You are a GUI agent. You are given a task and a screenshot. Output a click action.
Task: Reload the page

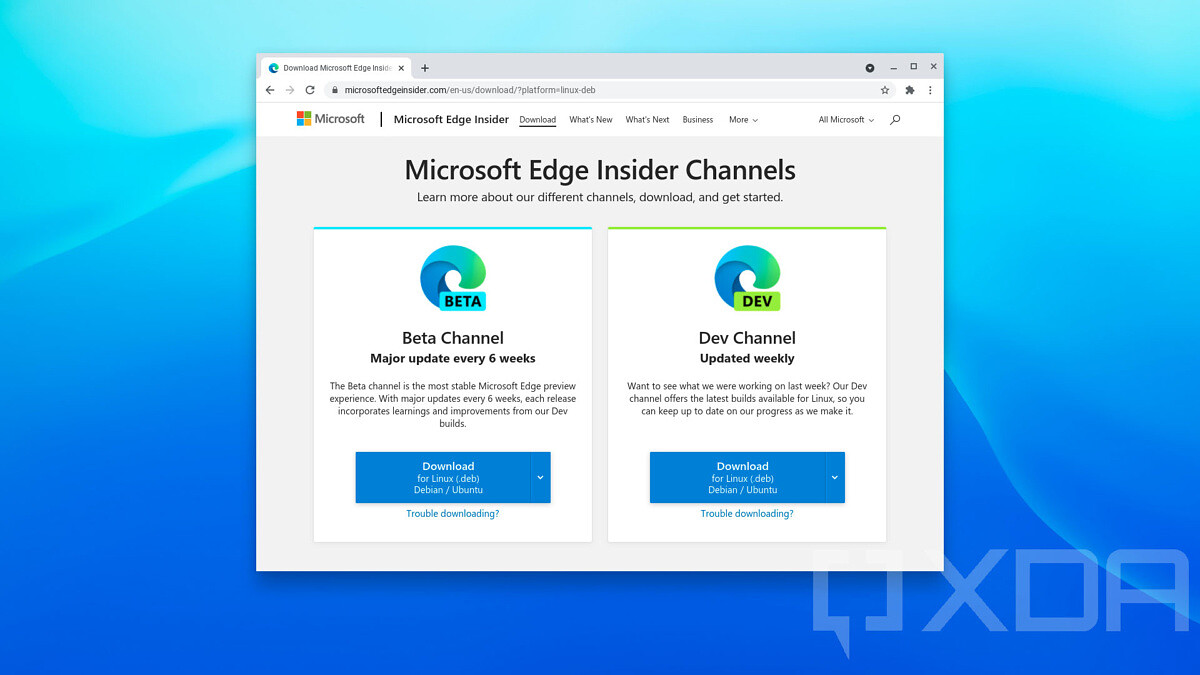pyautogui.click(x=310, y=90)
